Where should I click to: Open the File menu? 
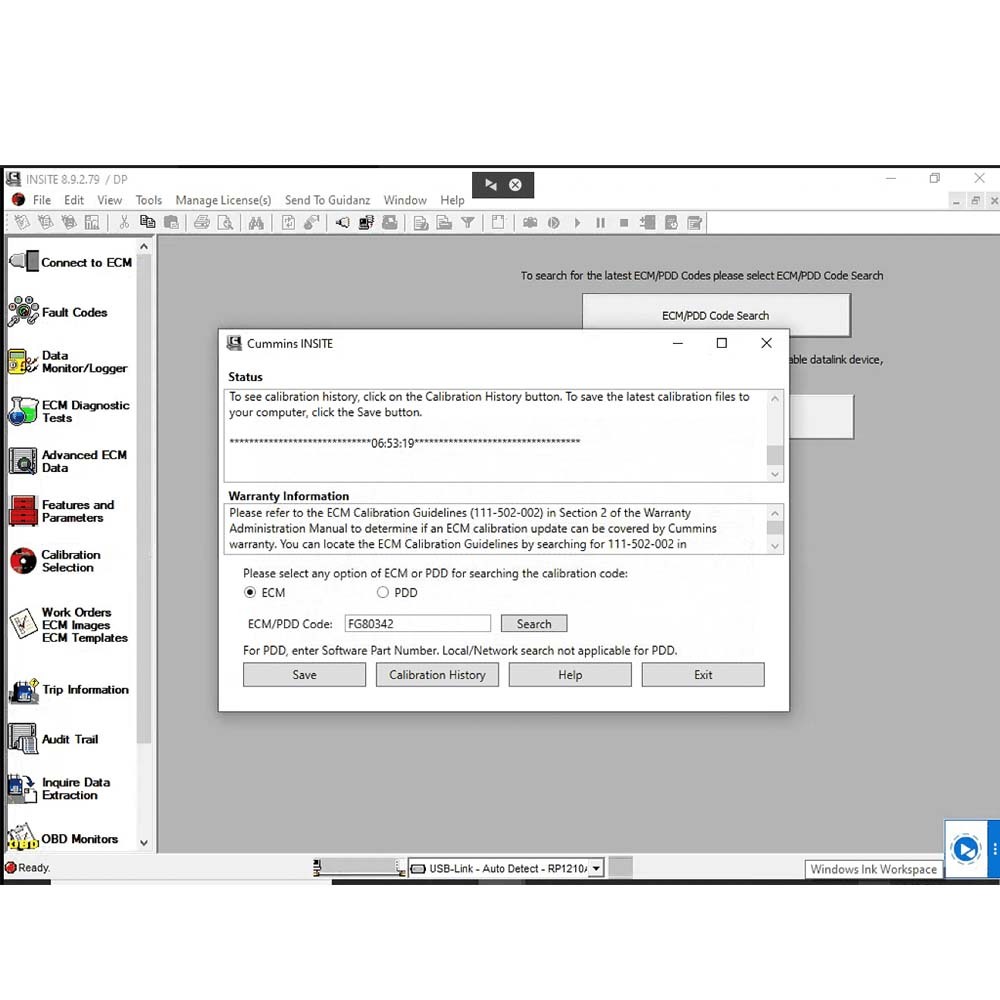tap(42, 200)
